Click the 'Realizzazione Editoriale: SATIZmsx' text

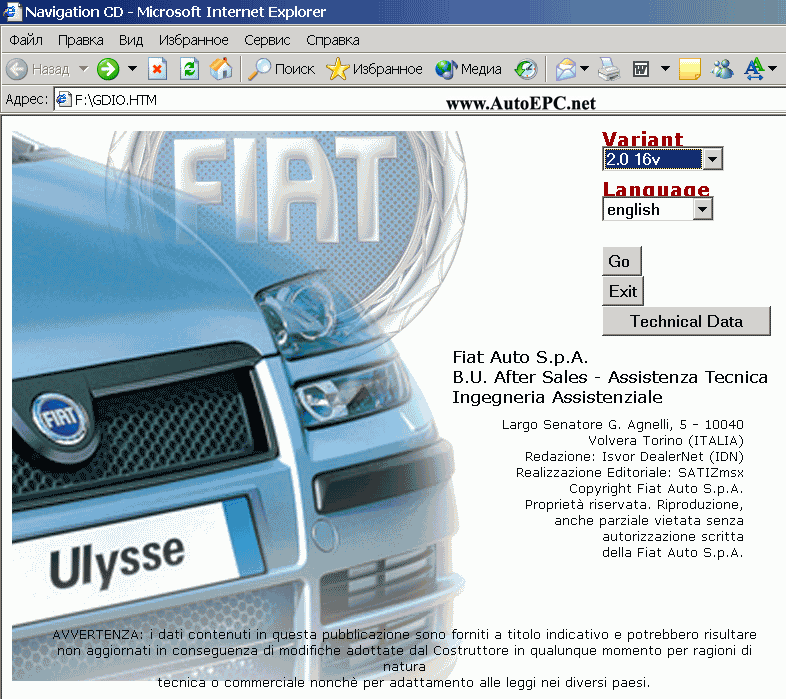tap(630, 472)
